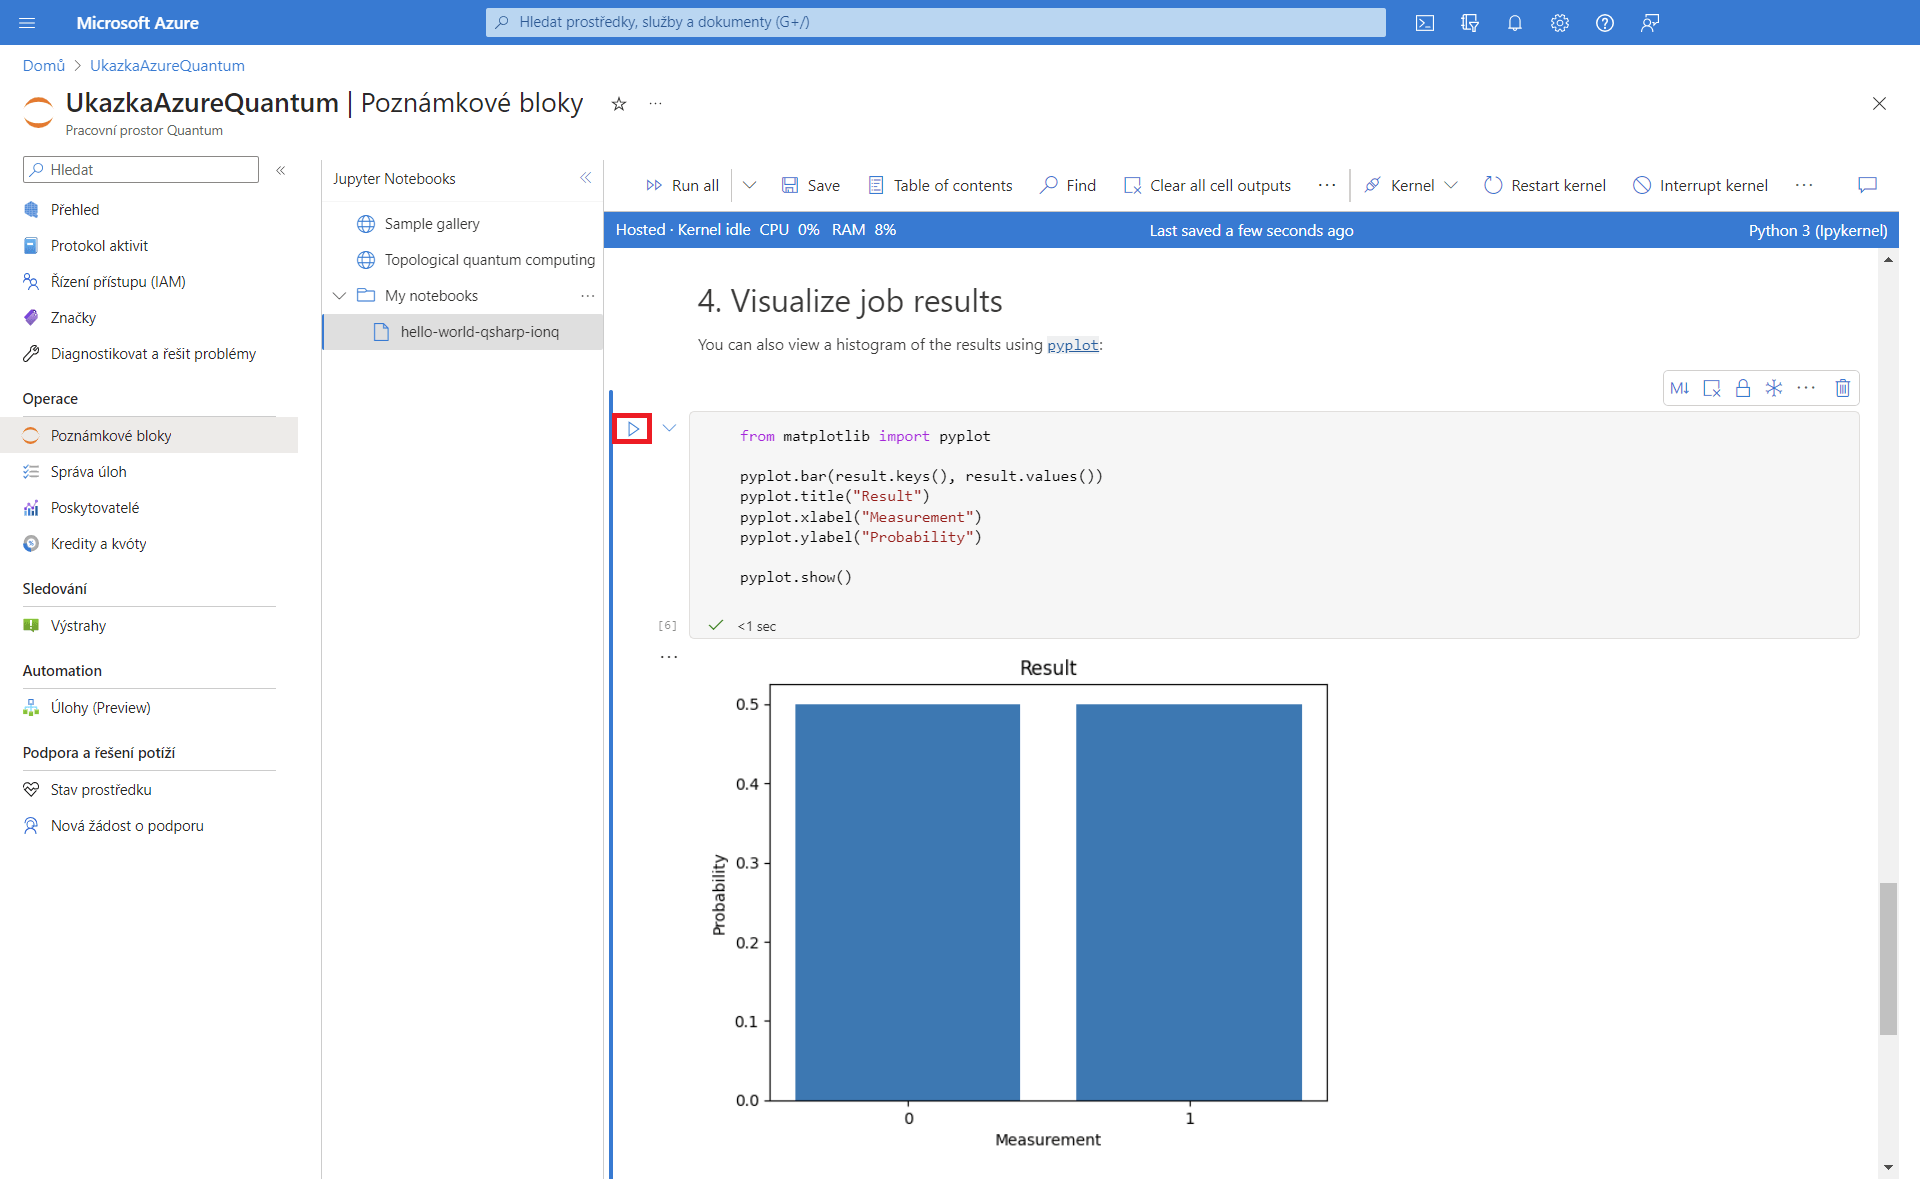Freeze cell with snowflake icon
1920x1200 pixels.
(1773, 388)
